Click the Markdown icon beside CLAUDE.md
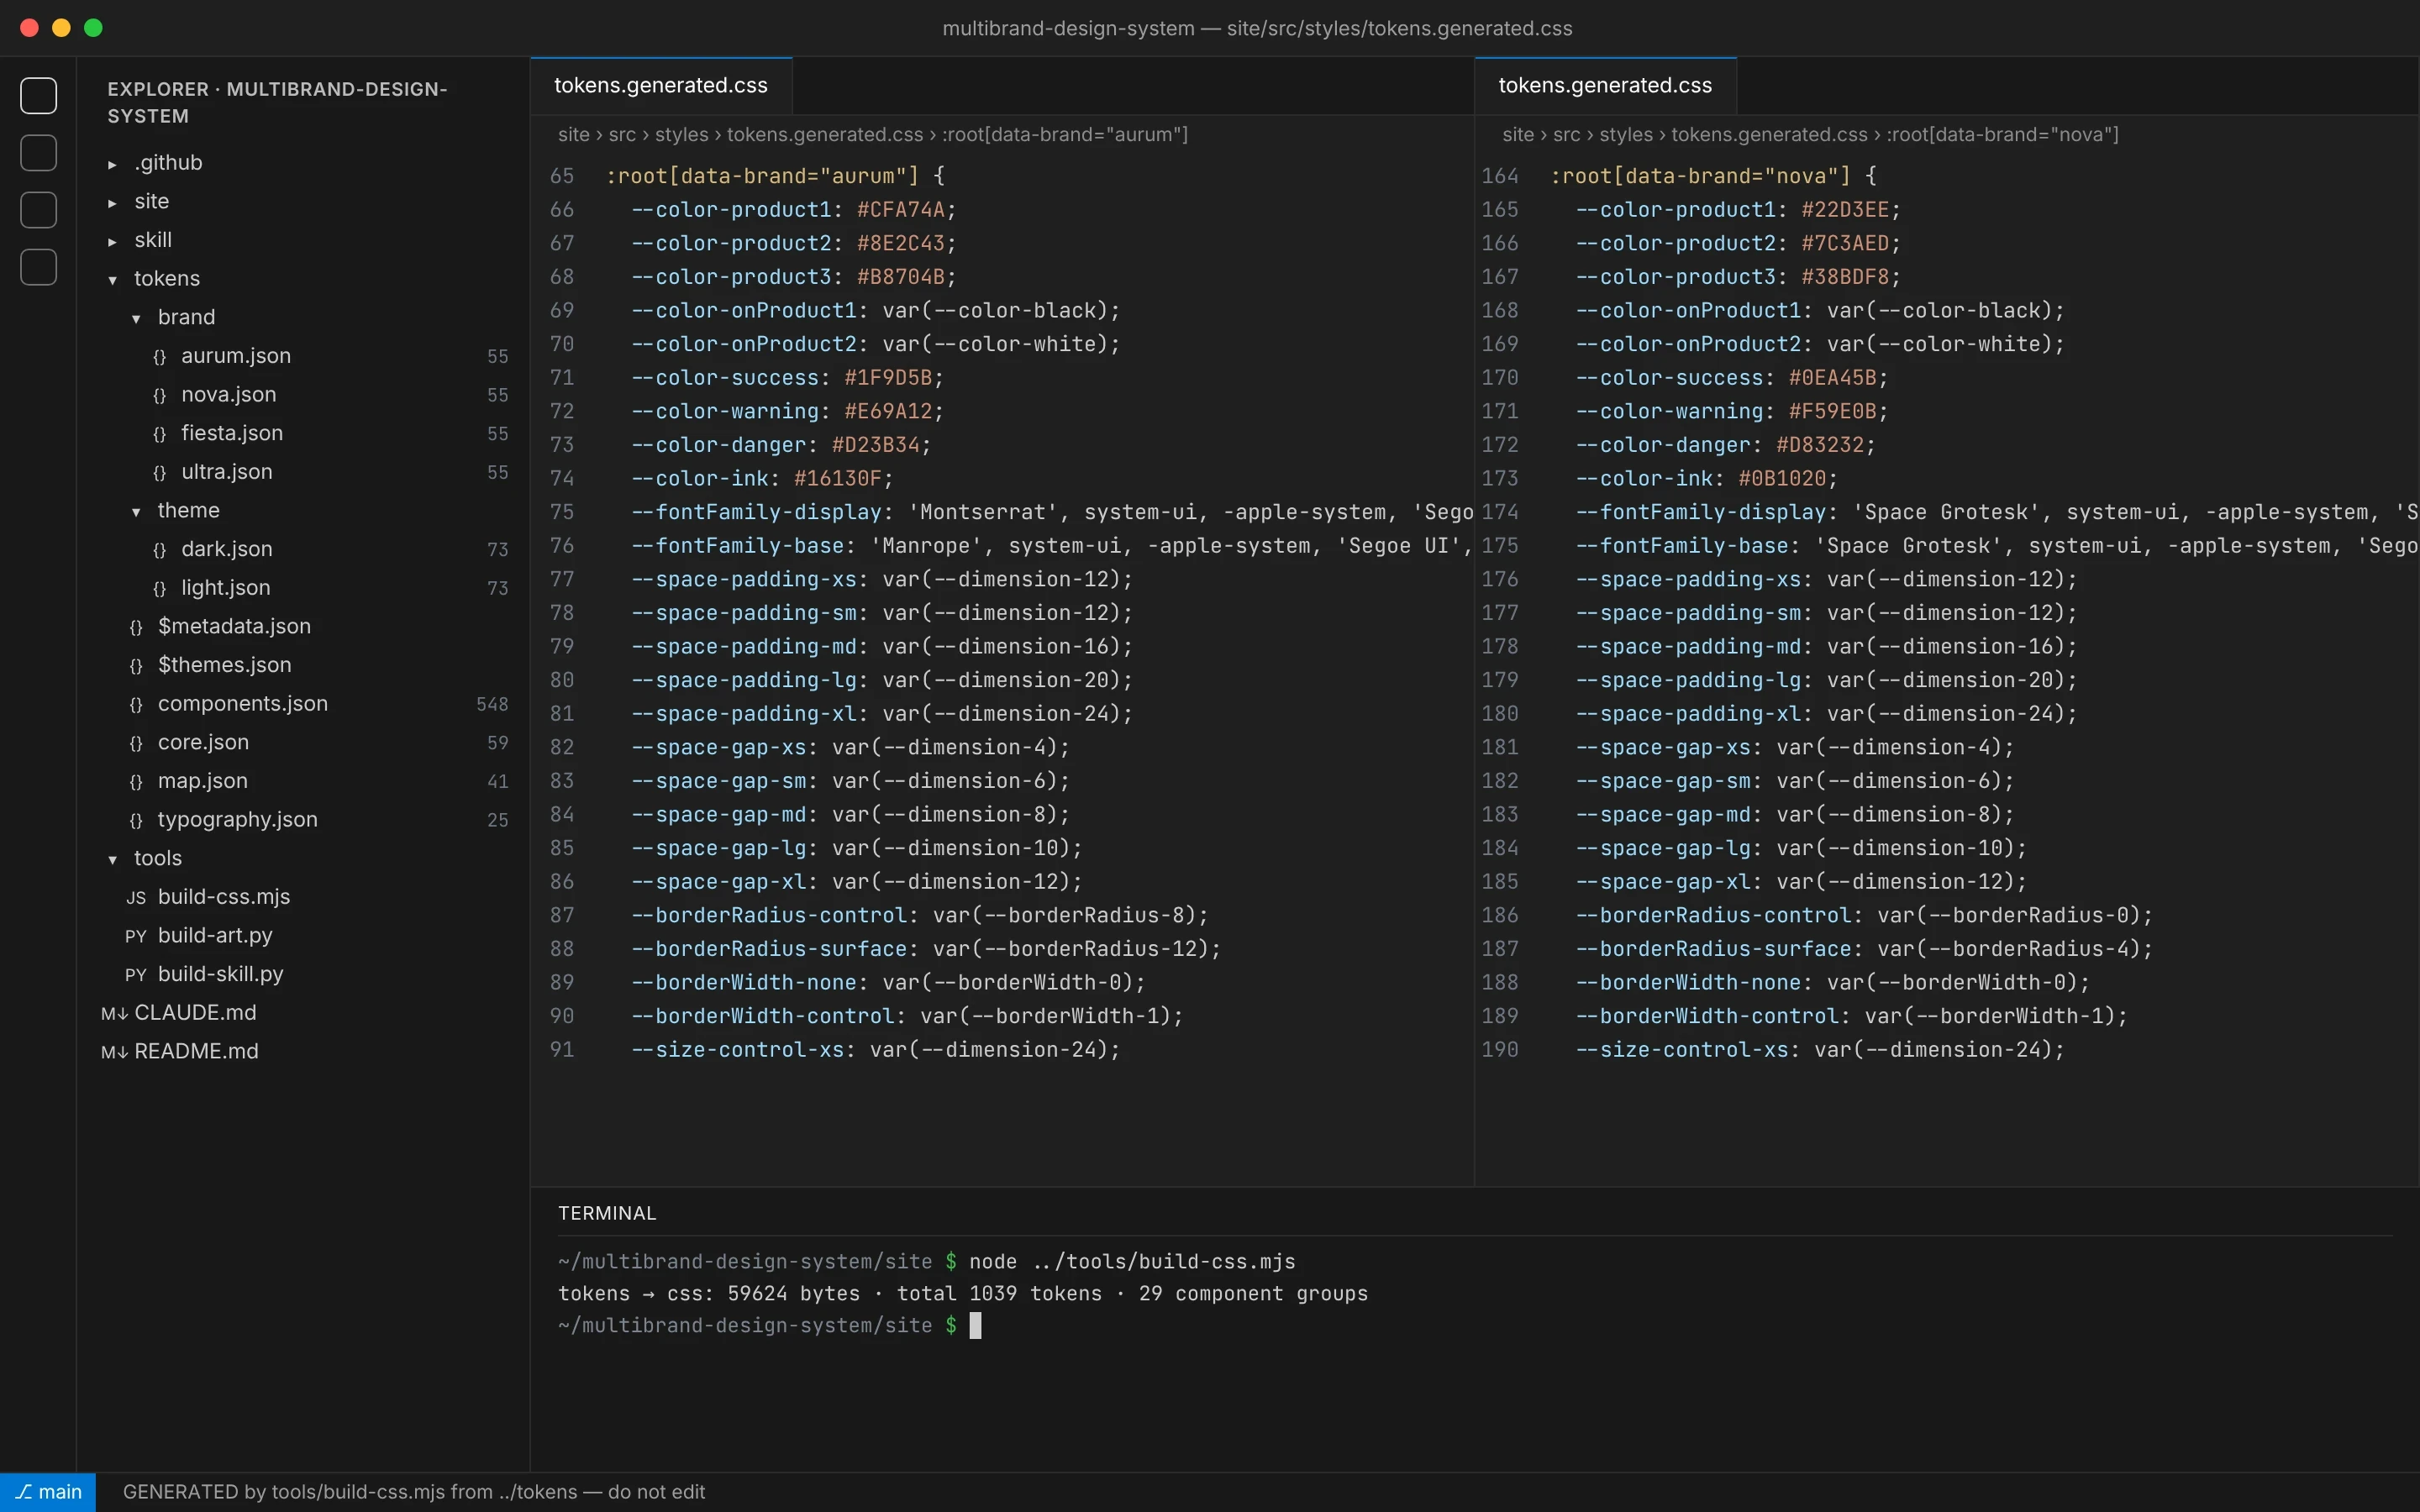The image size is (2420, 1512). (114, 1014)
